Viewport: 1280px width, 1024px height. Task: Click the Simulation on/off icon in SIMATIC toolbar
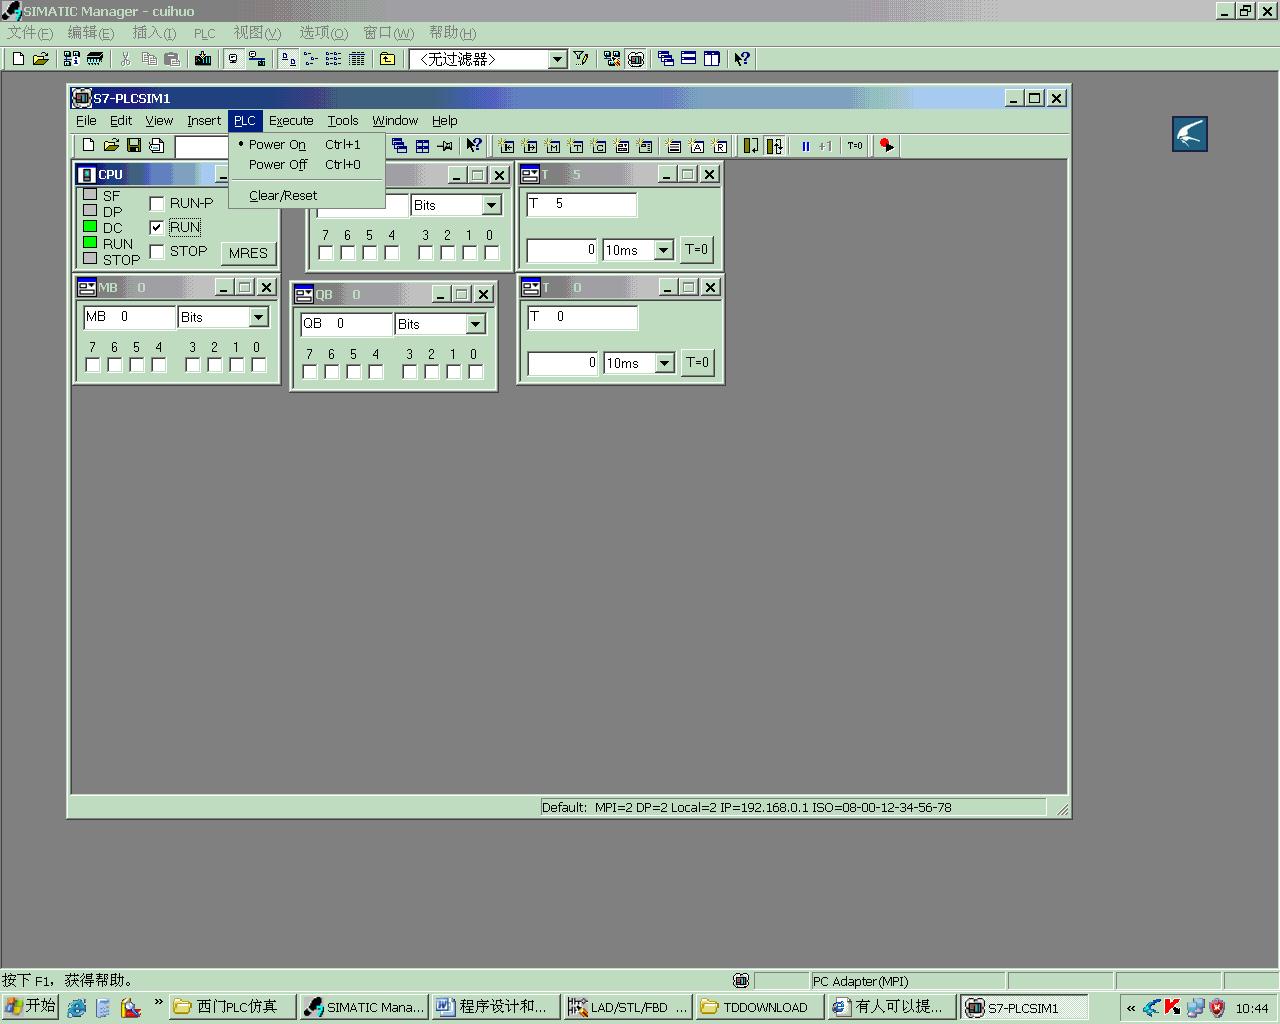point(636,59)
